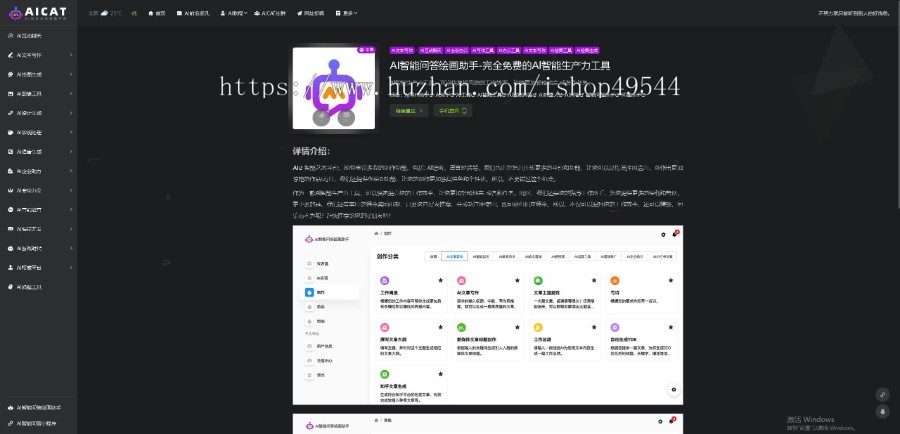Click the page title AI智能问答绘画助手 heading
This screenshot has width=900, height=434.
click(499, 65)
